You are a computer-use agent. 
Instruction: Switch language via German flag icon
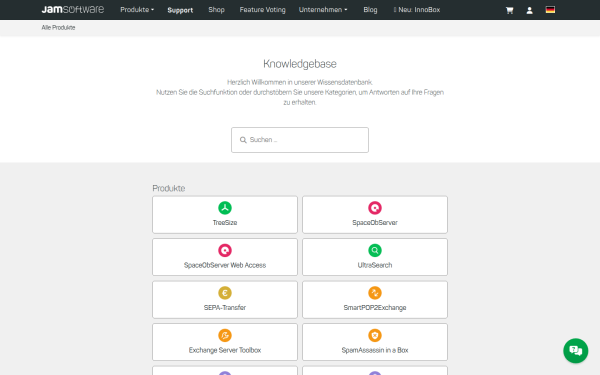[x=550, y=10]
